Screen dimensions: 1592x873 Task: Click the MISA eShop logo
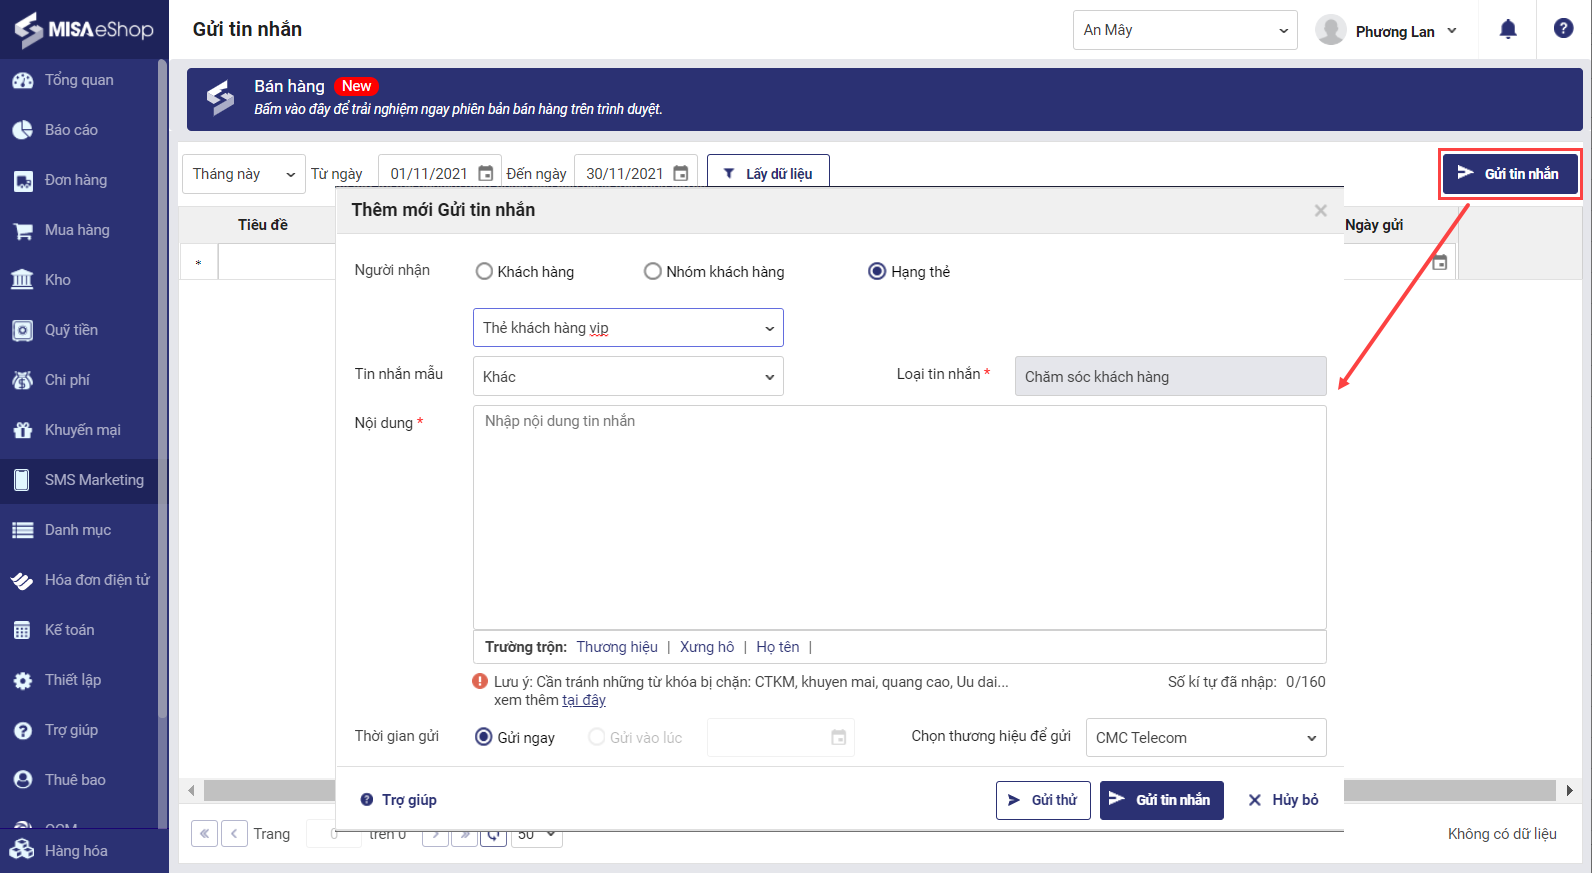click(84, 29)
